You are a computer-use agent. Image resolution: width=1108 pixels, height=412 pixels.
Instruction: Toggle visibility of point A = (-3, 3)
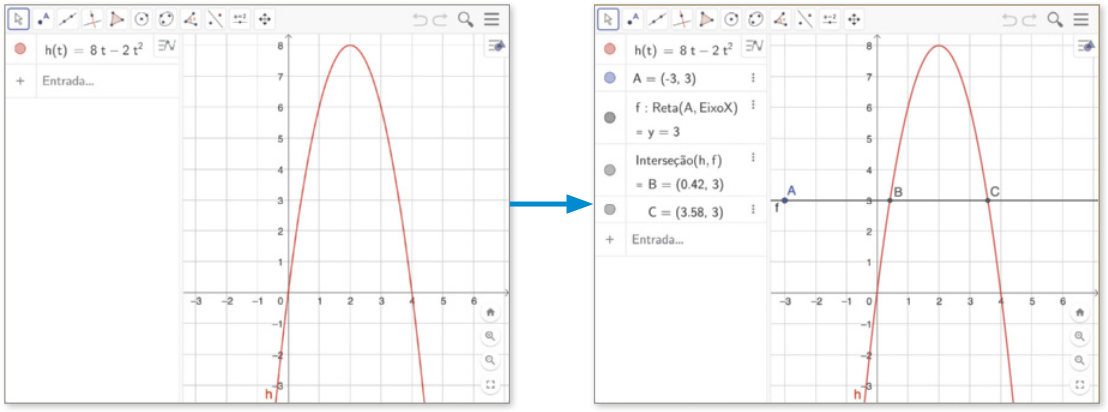coord(611,78)
